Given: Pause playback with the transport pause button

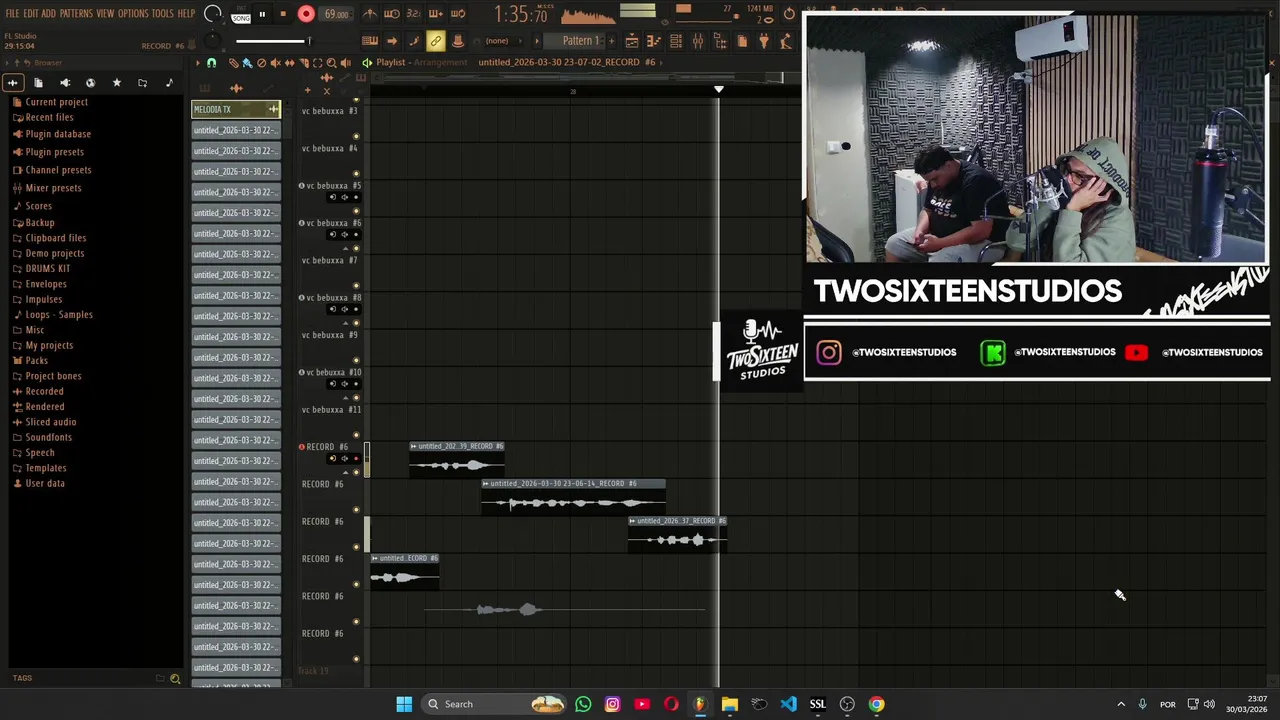Looking at the screenshot, I should coord(262,14).
